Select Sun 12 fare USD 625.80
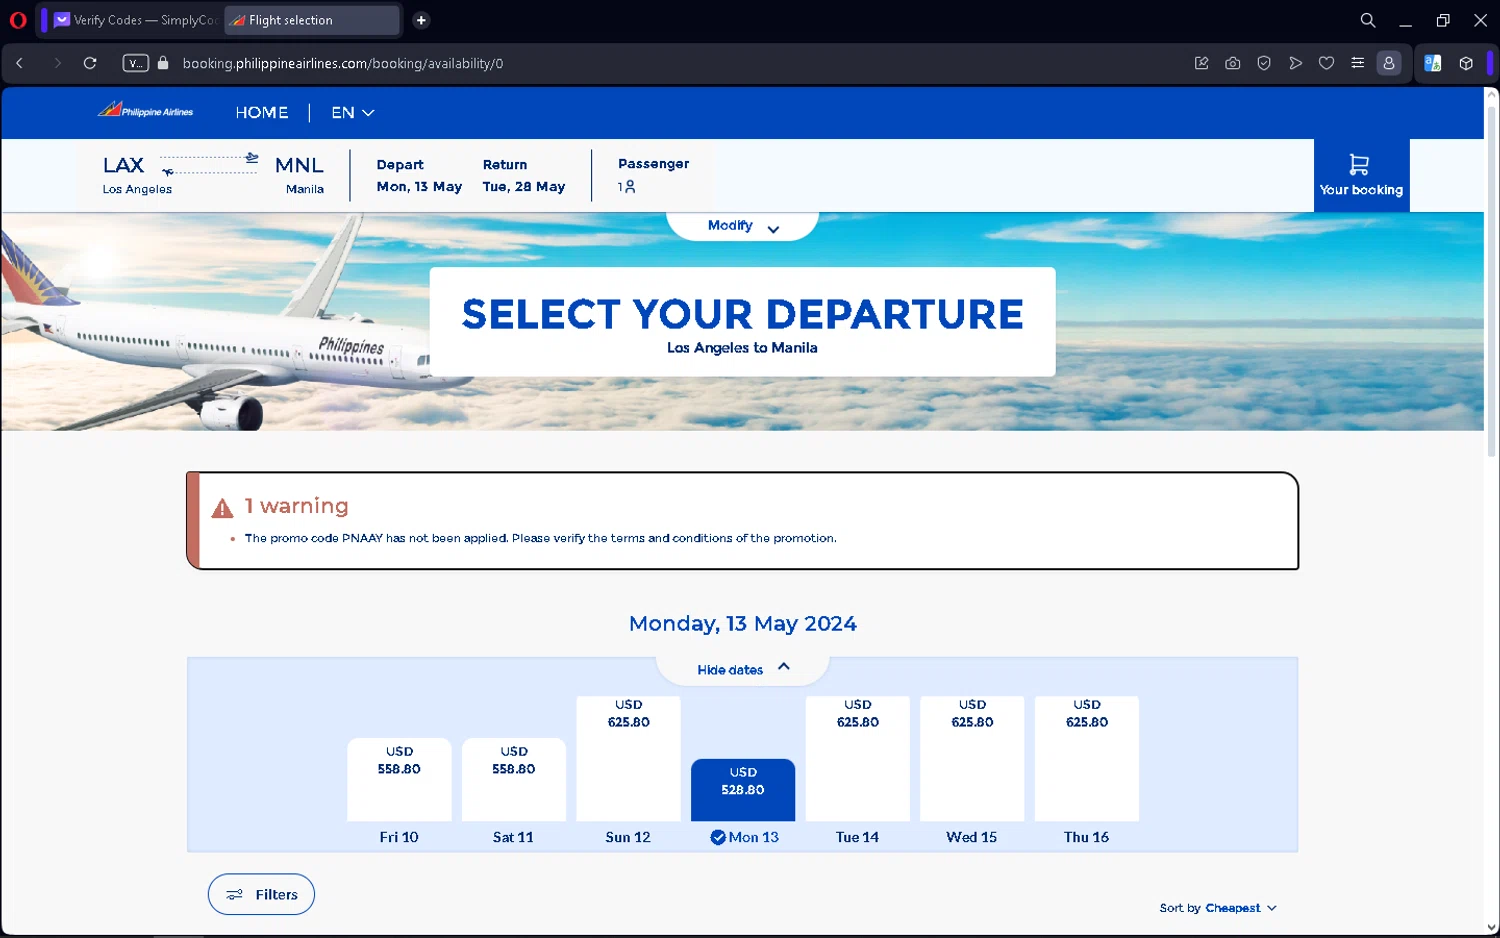The width and height of the screenshot is (1500, 938). (629, 758)
